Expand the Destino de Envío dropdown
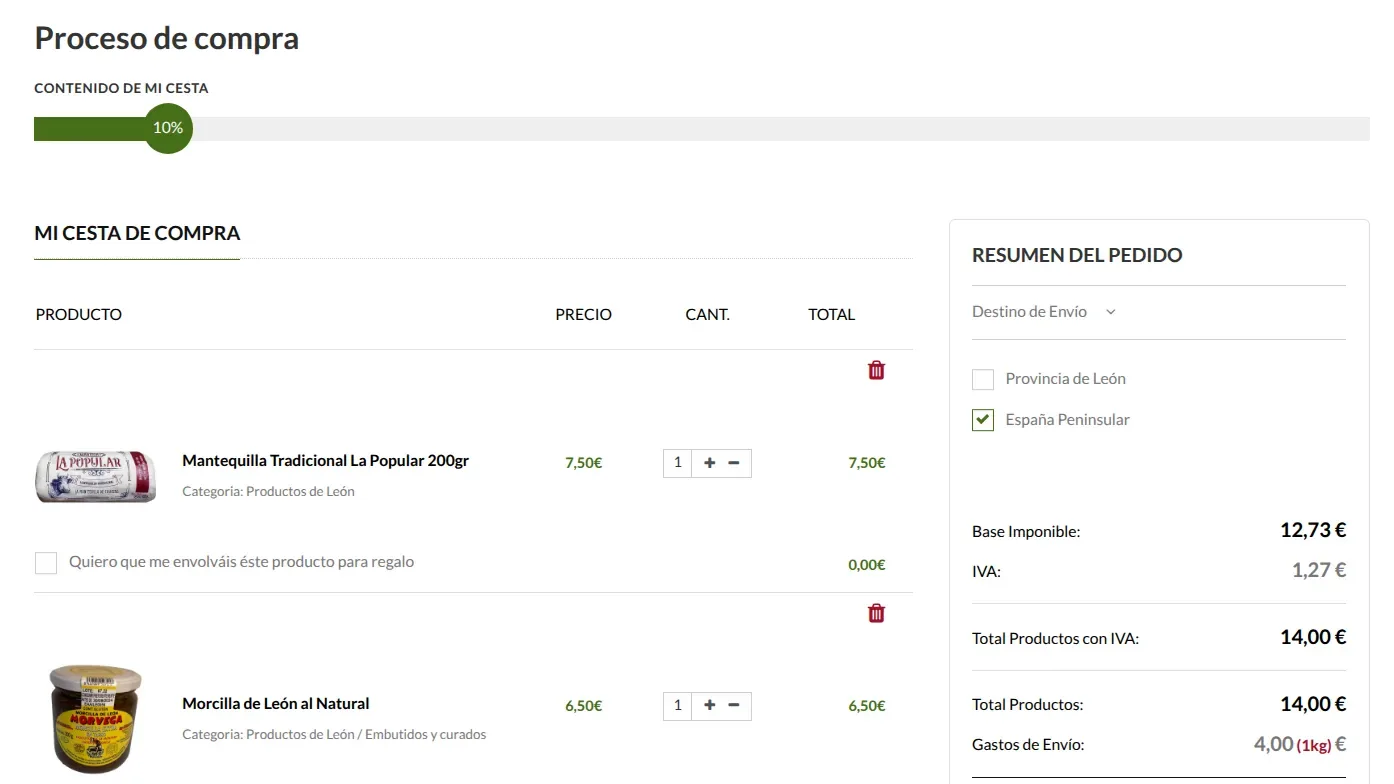 (1044, 312)
